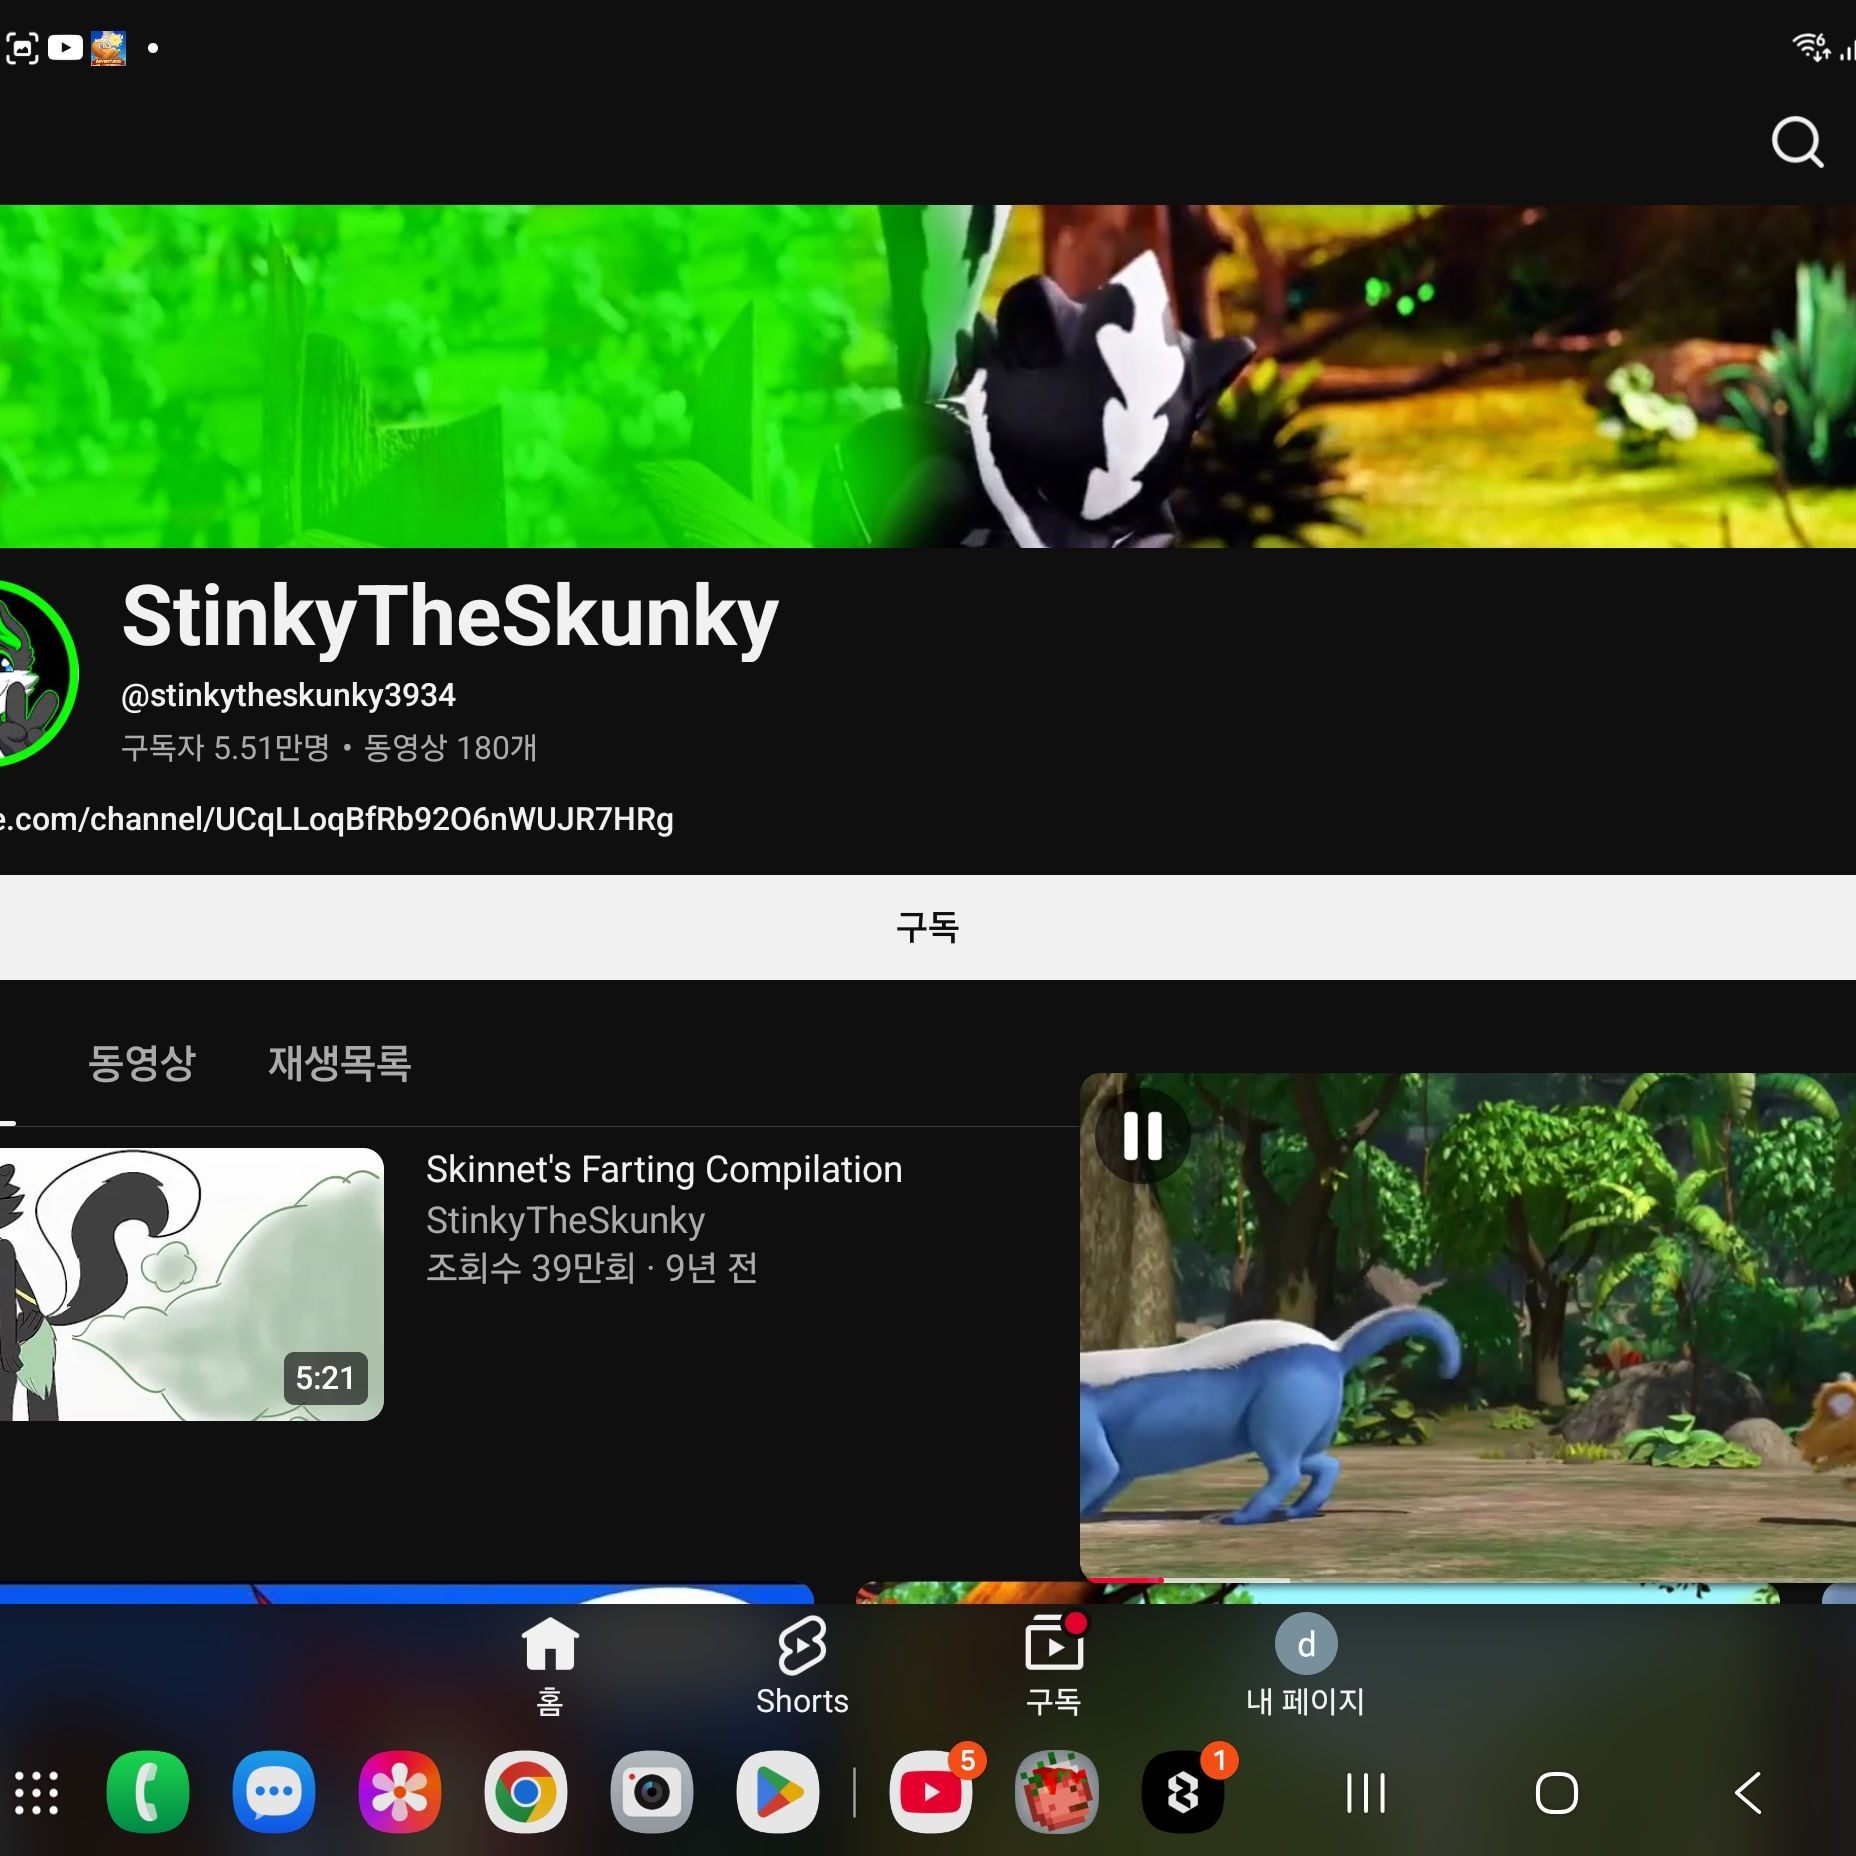The width and height of the screenshot is (1856, 1856).
Task: Tap the screenshot notification icon in status bar
Action: [22, 48]
